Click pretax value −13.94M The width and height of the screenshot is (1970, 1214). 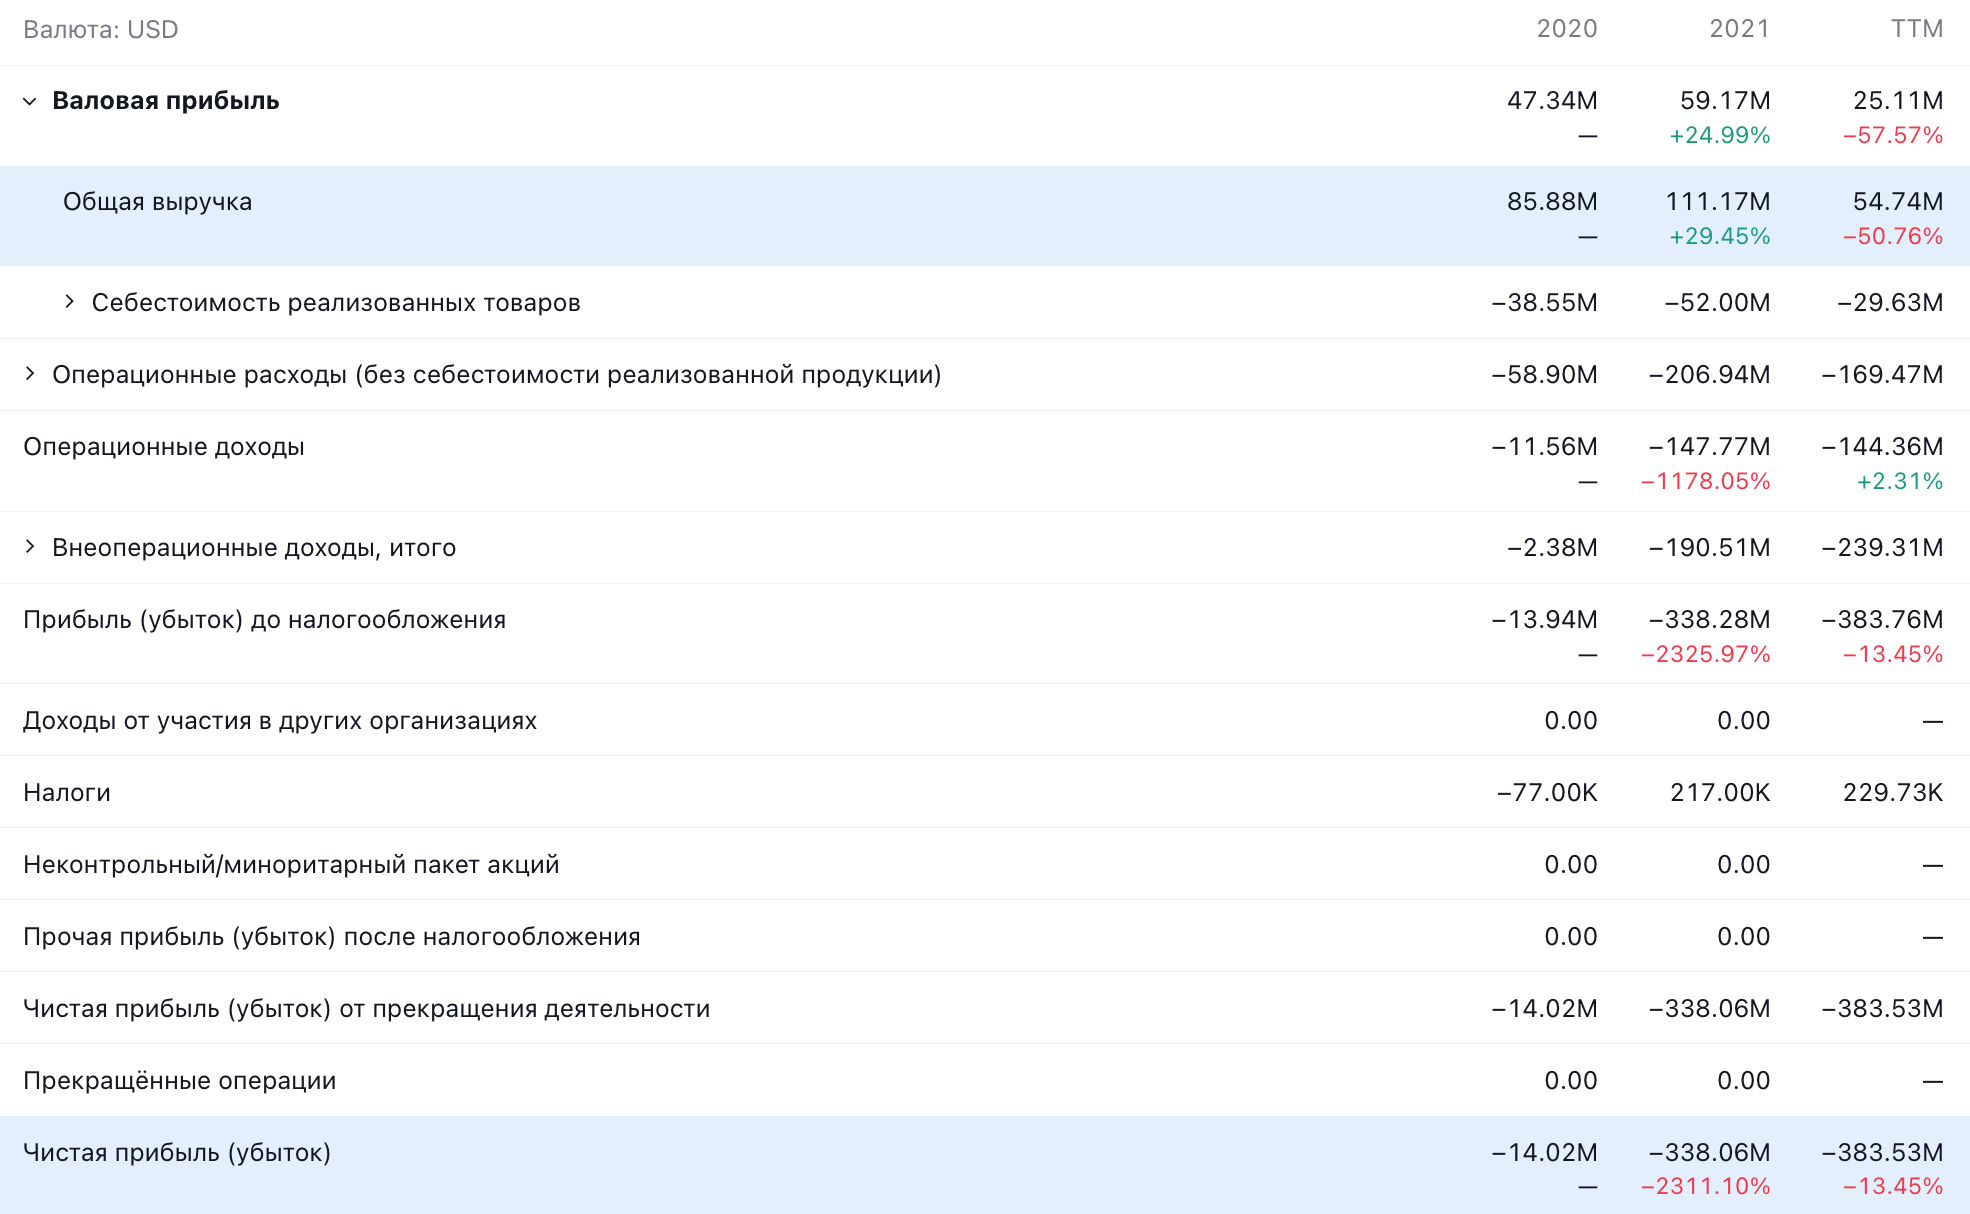tap(1545, 620)
